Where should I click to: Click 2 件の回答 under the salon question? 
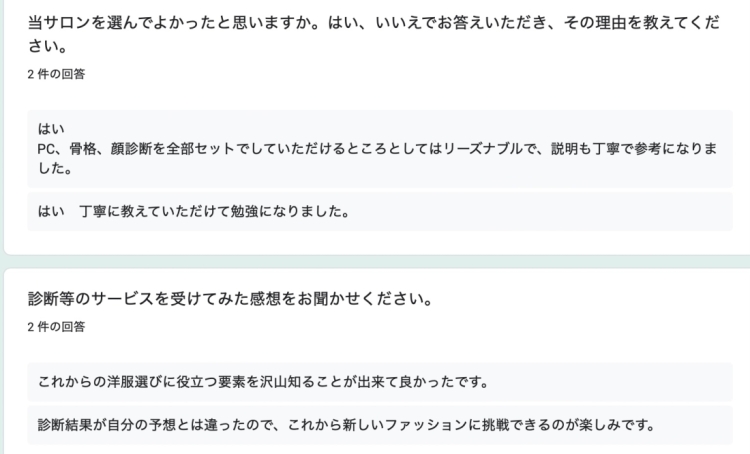[x=56, y=74]
